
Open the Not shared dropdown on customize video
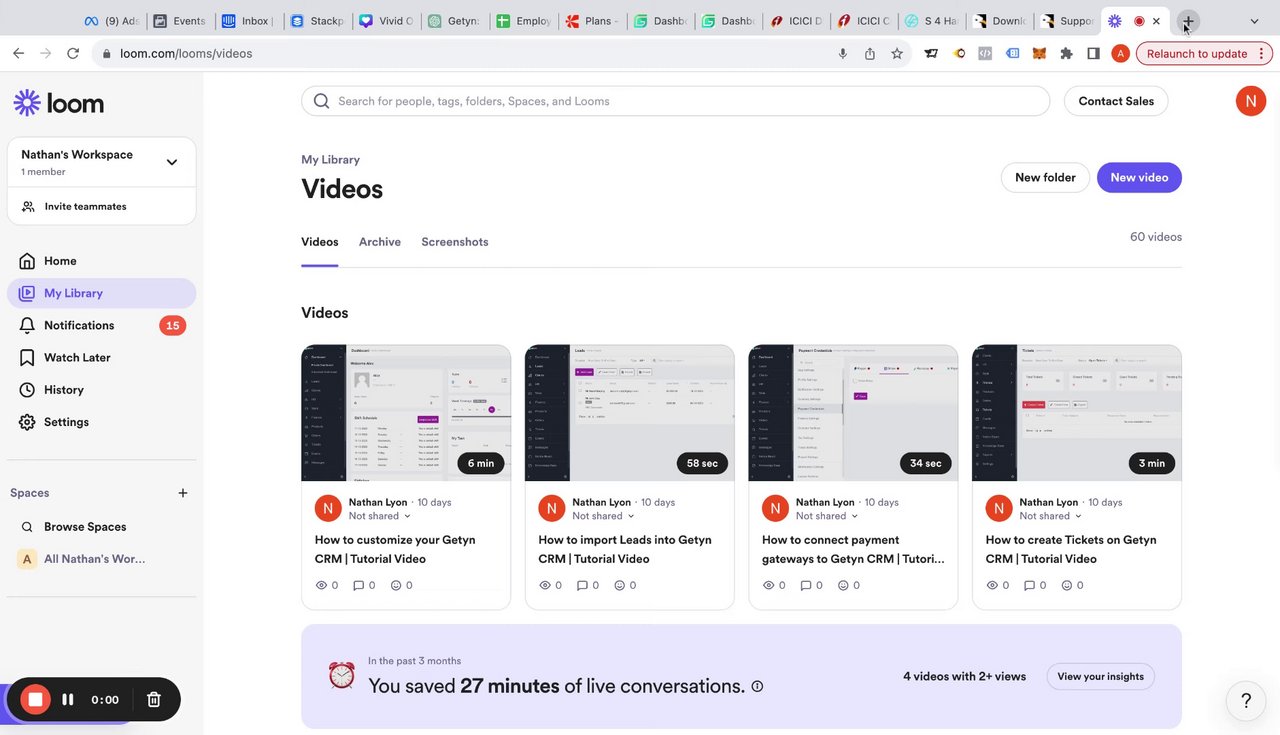click(x=380, y=516)
